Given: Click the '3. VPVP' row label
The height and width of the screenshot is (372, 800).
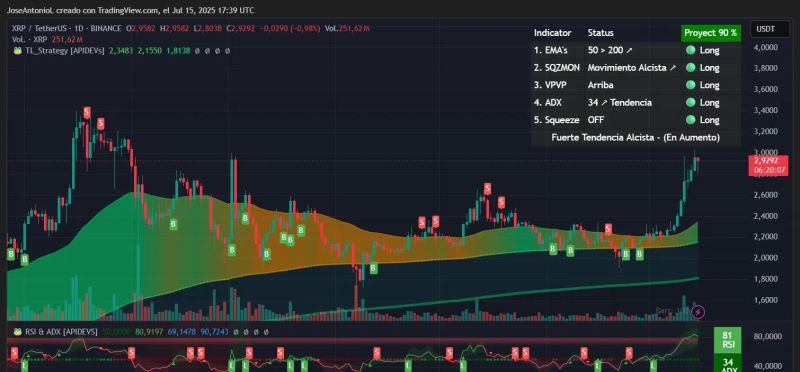Looking at the screenshot, I should coord(549,85).
